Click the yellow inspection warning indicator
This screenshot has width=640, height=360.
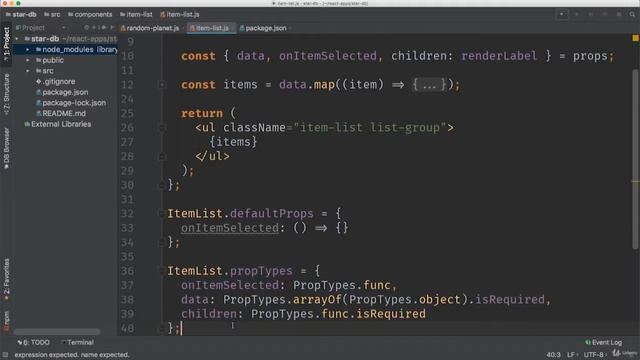coord(635,38)
